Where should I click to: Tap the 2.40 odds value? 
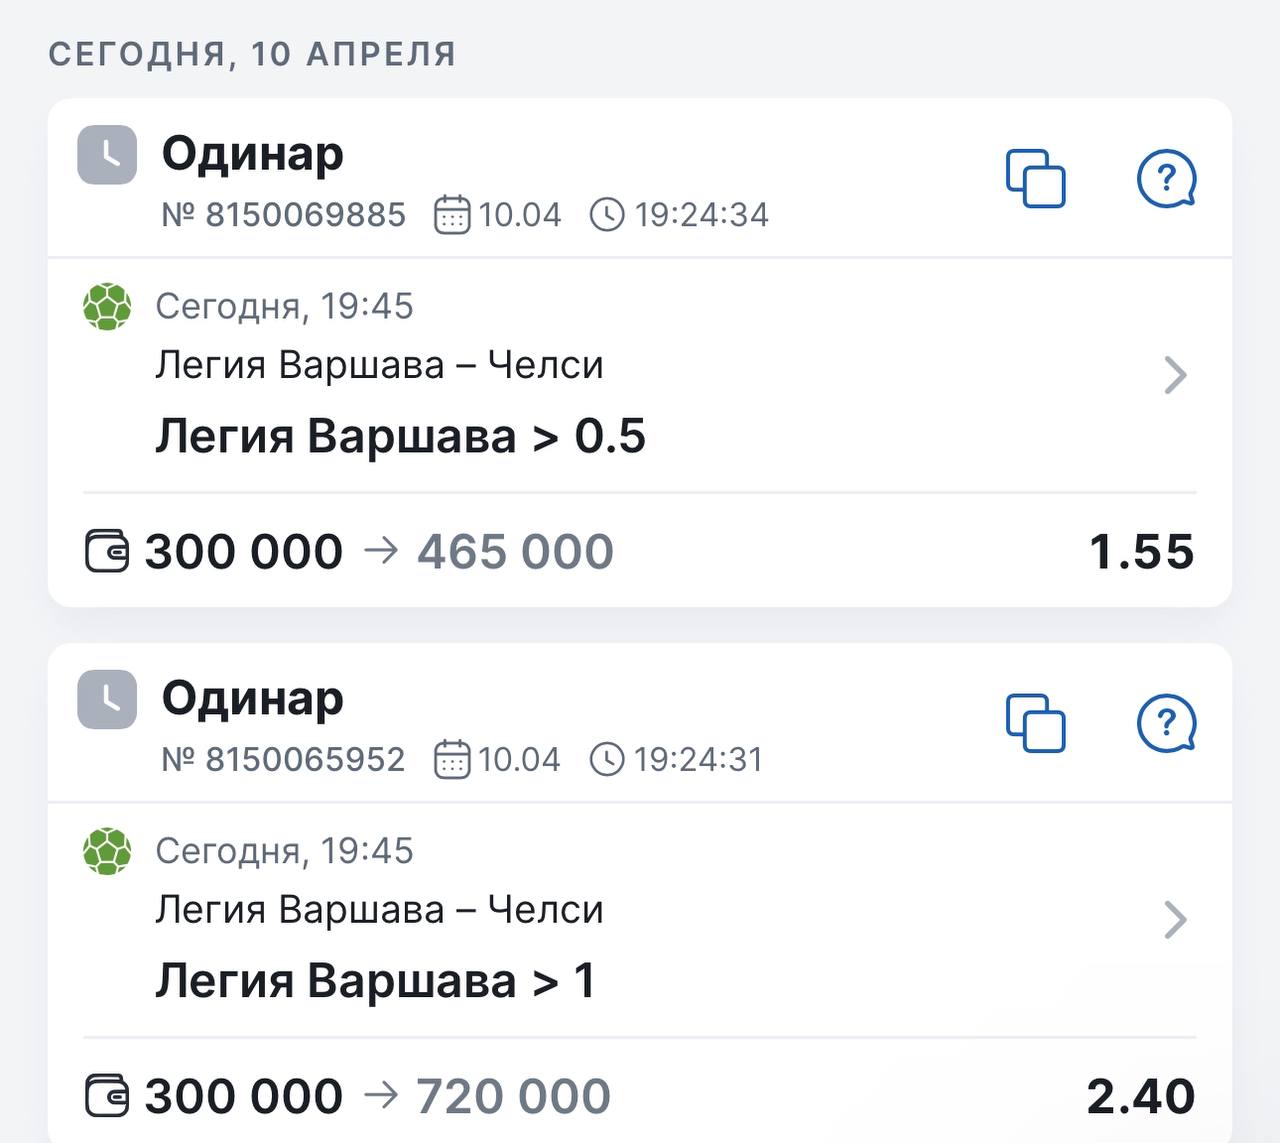tap(1141, 1096)
